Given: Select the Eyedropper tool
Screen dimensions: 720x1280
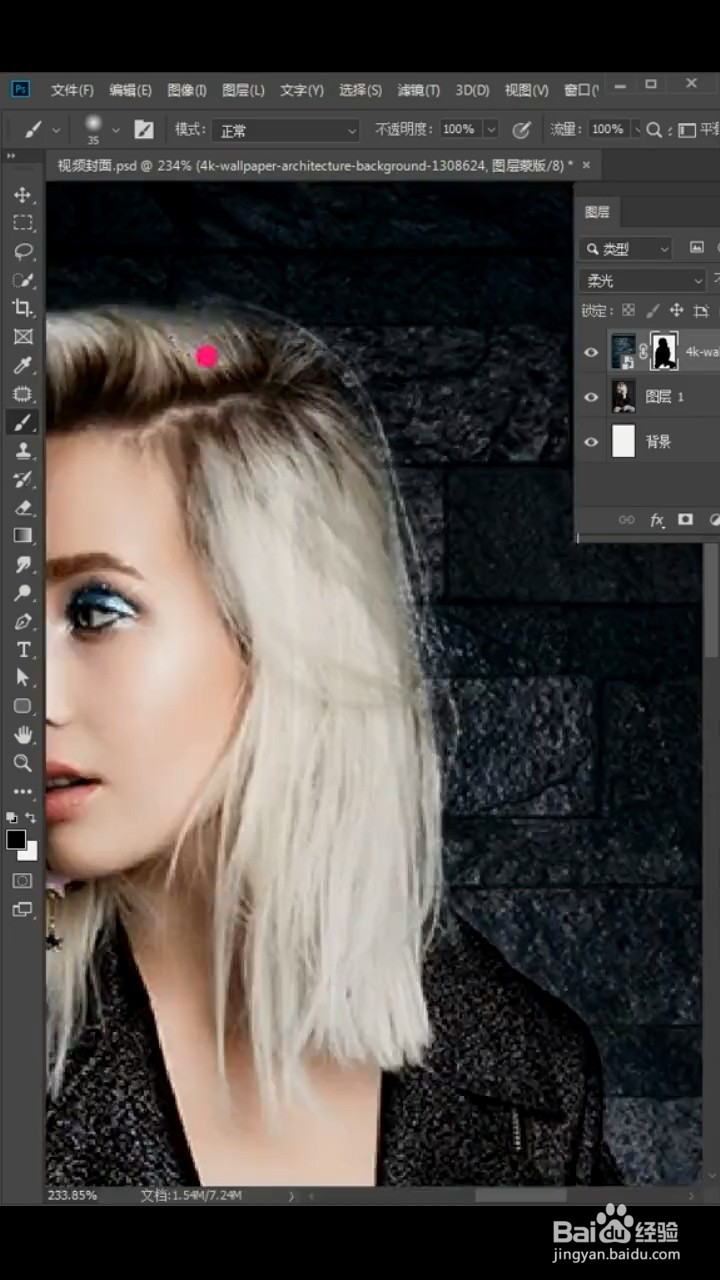Looking at the screenshot, I should (x=22, y=365).
